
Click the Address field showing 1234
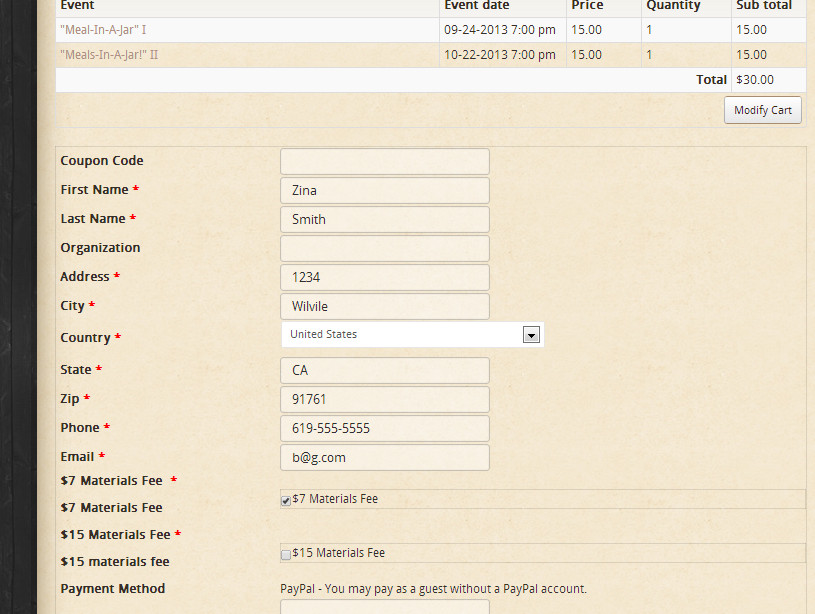pos(385,278)
